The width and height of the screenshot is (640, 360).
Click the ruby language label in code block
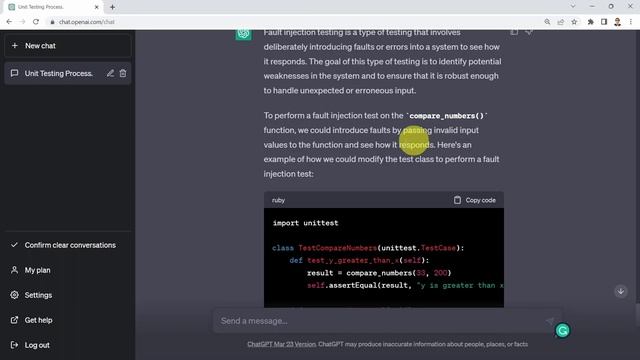point(278,200)
